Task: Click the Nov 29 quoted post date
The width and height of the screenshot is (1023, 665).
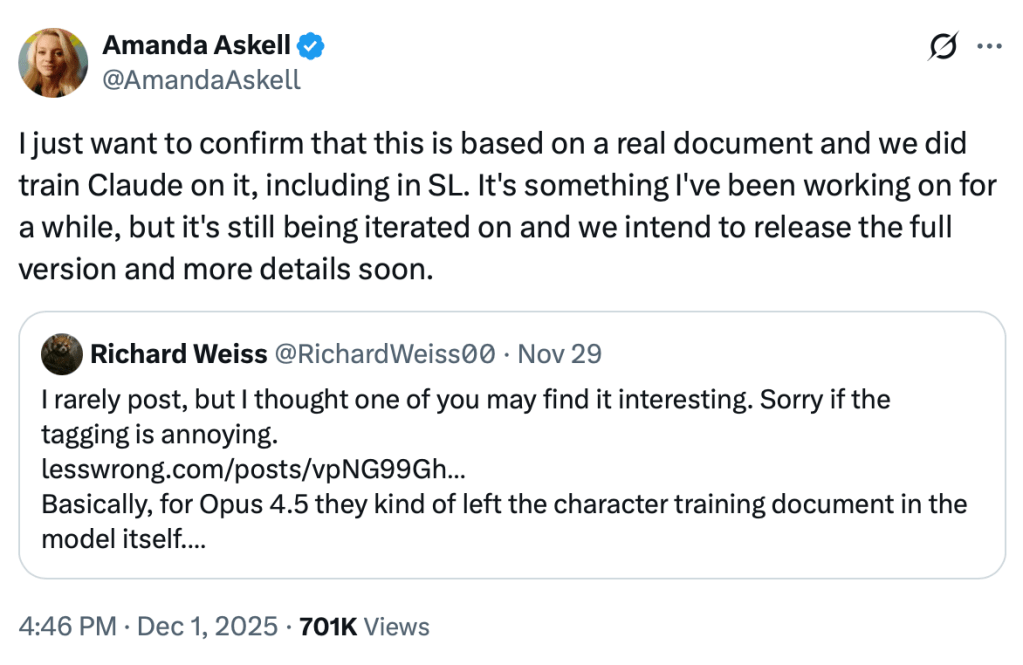Action: point(561,353)
